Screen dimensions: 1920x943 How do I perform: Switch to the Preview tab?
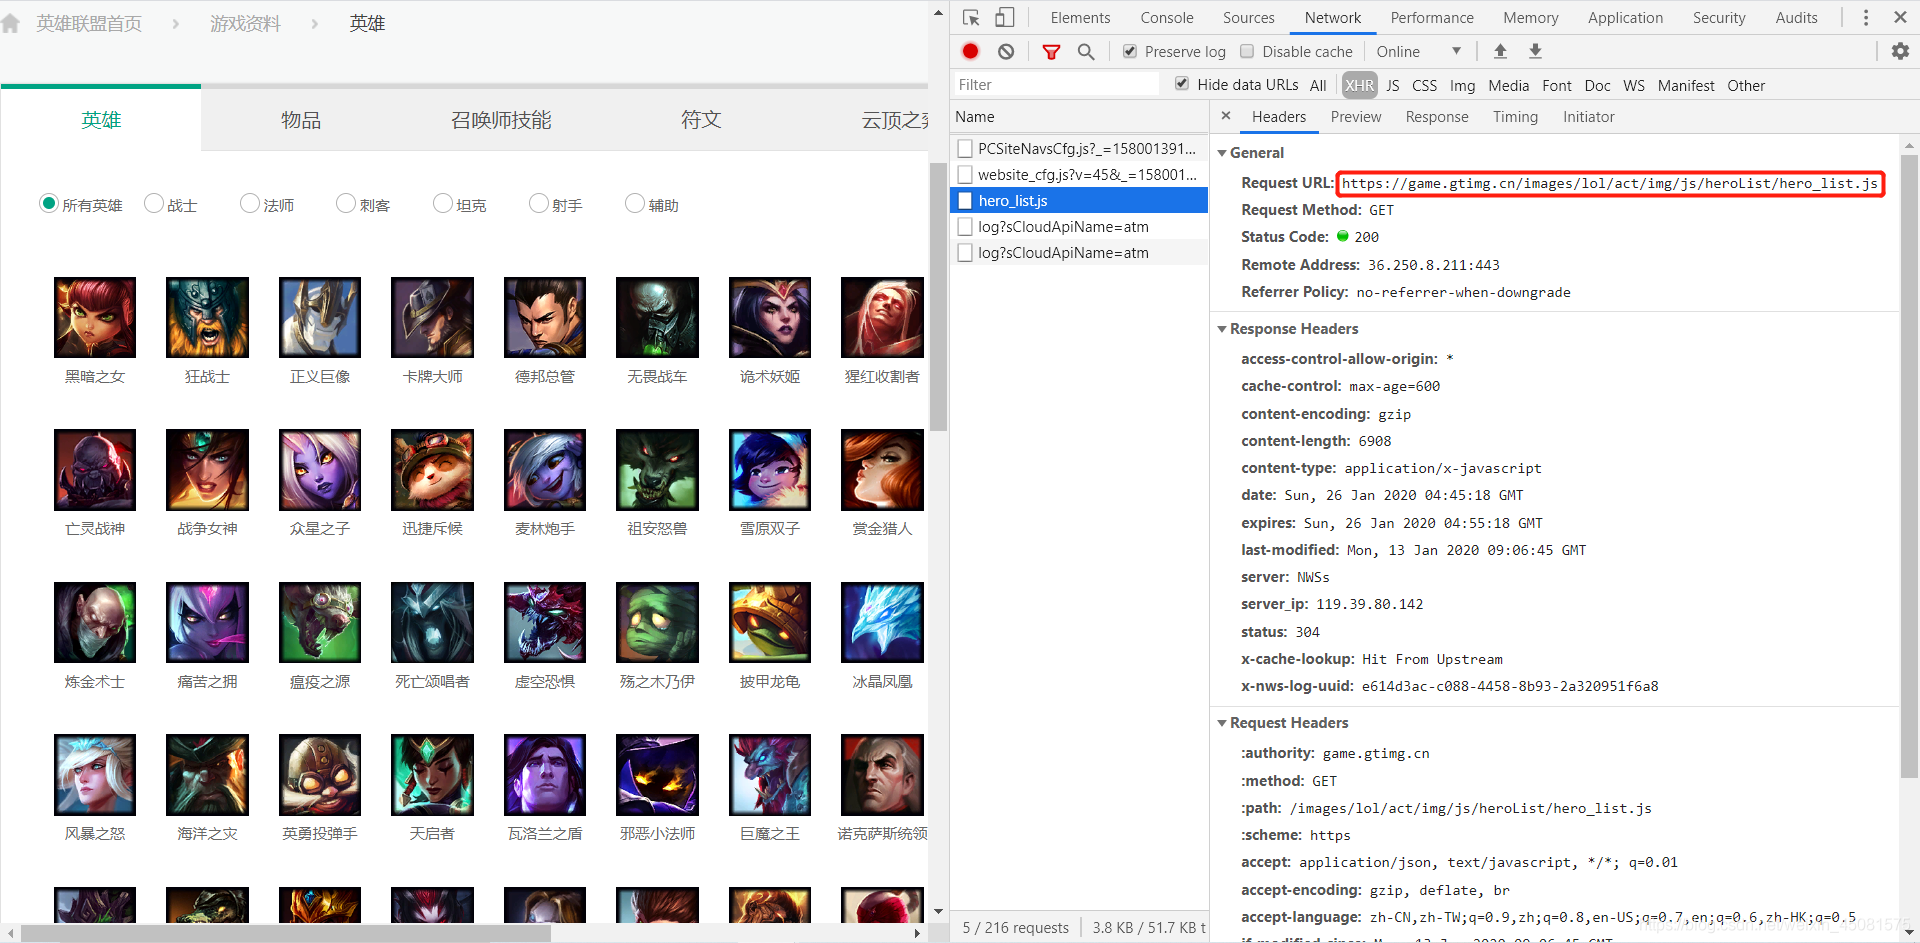pos(1356,116)
